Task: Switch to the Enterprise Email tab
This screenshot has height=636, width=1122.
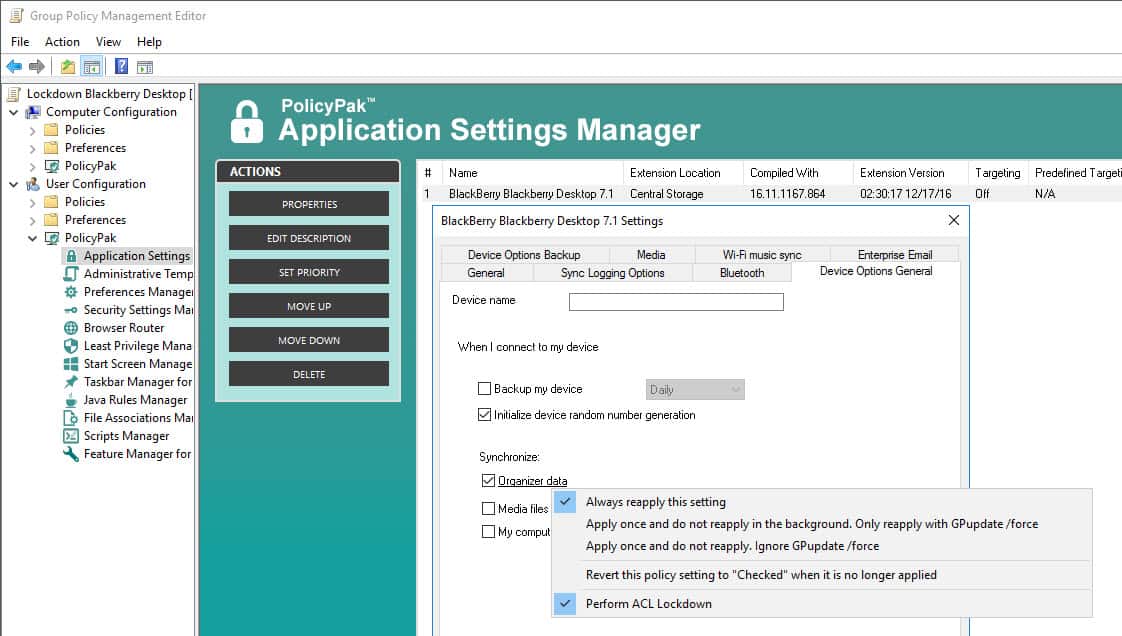Action: 894,255
